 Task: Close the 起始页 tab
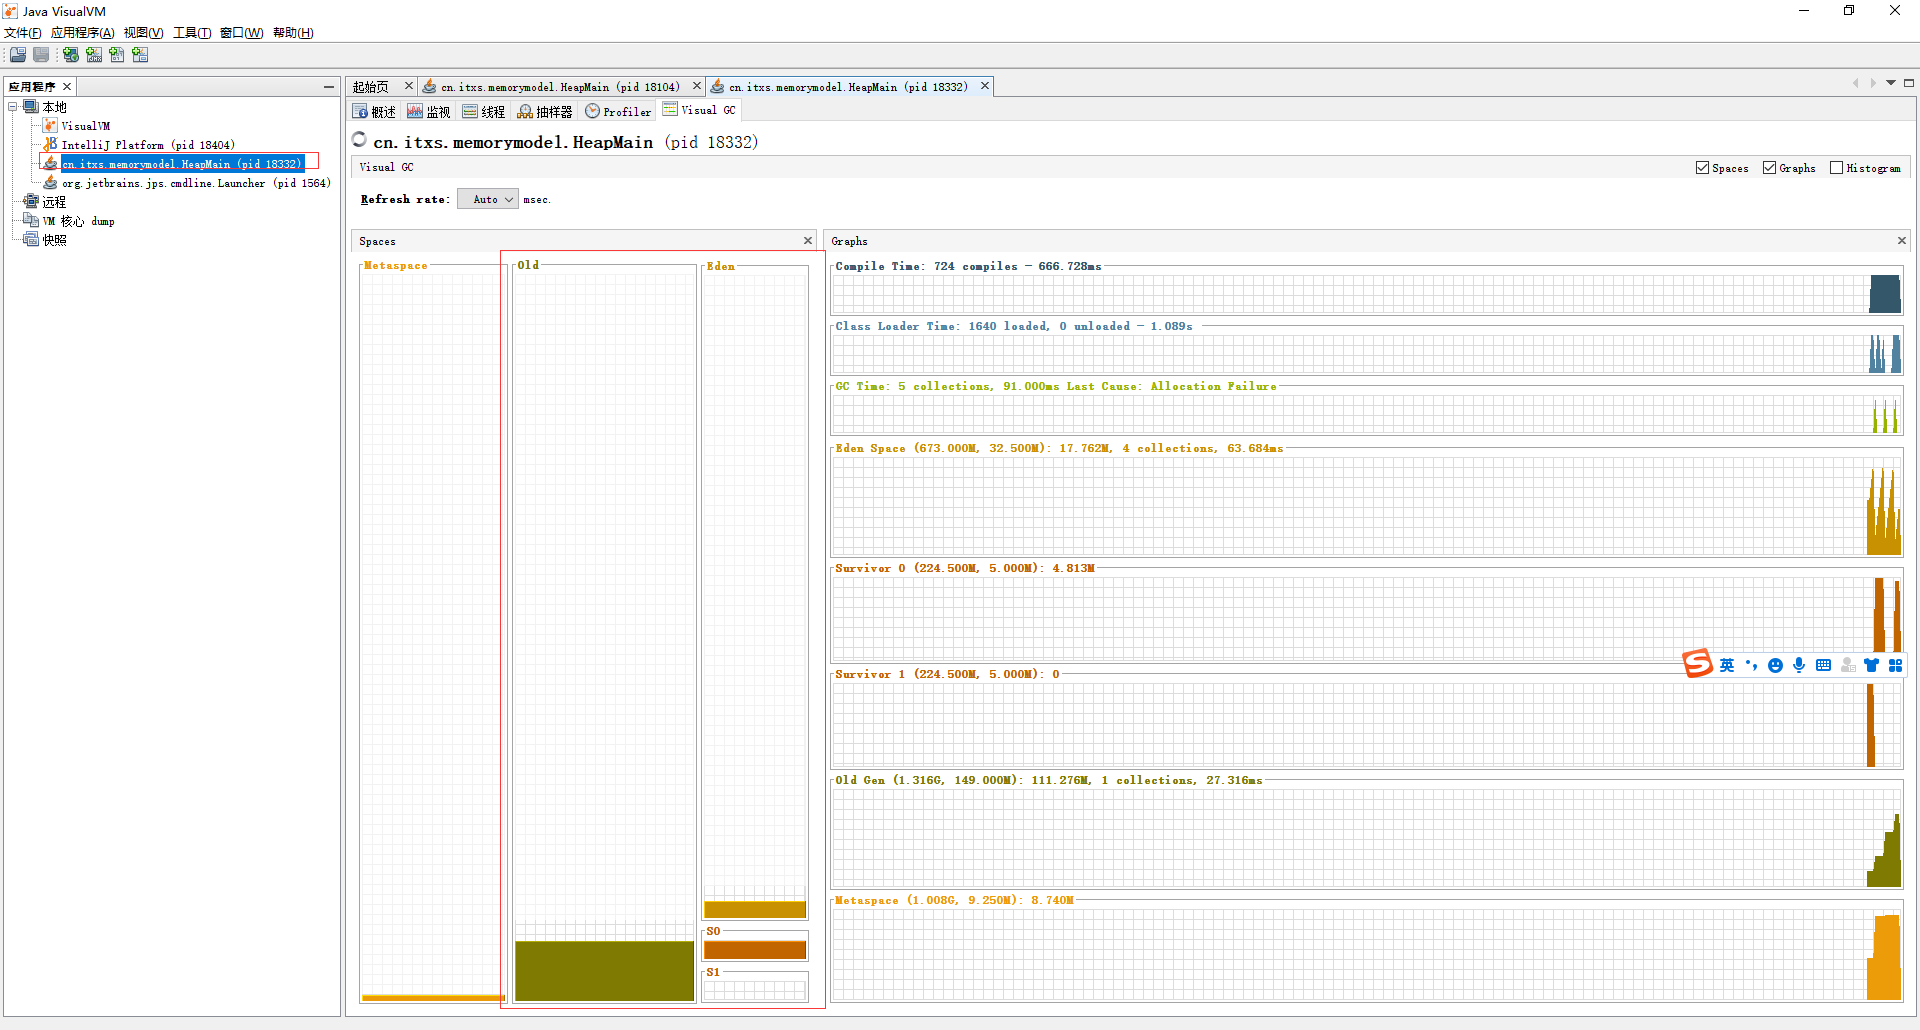pos(409,86)
